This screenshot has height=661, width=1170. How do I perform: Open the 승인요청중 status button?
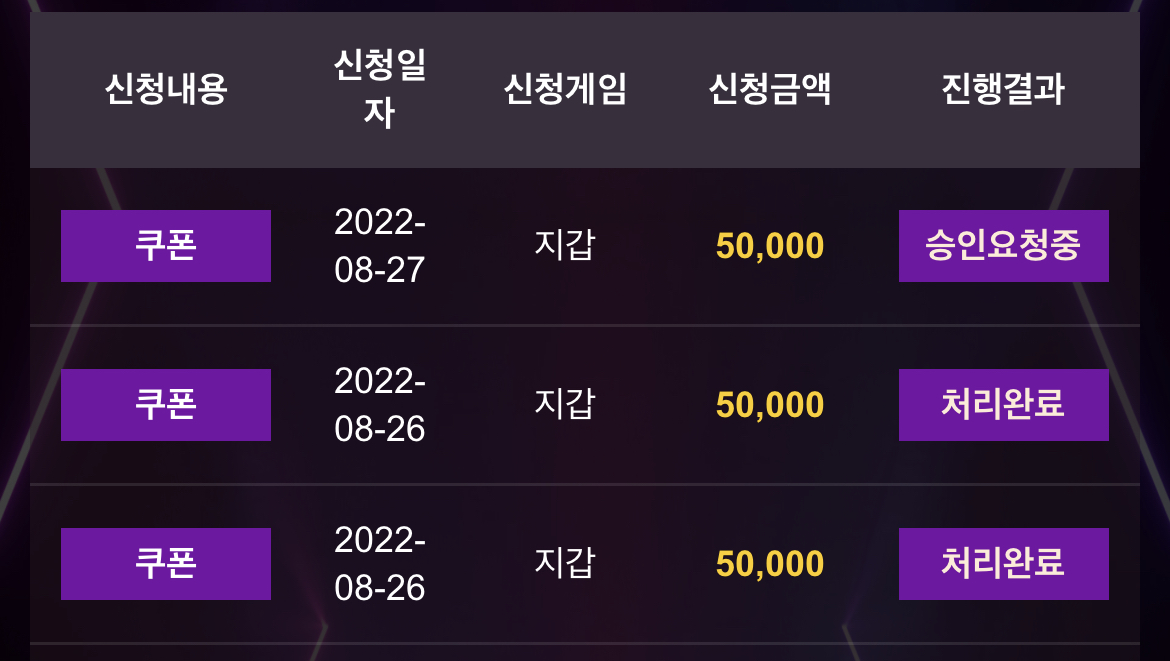(x=1004, y=246)
